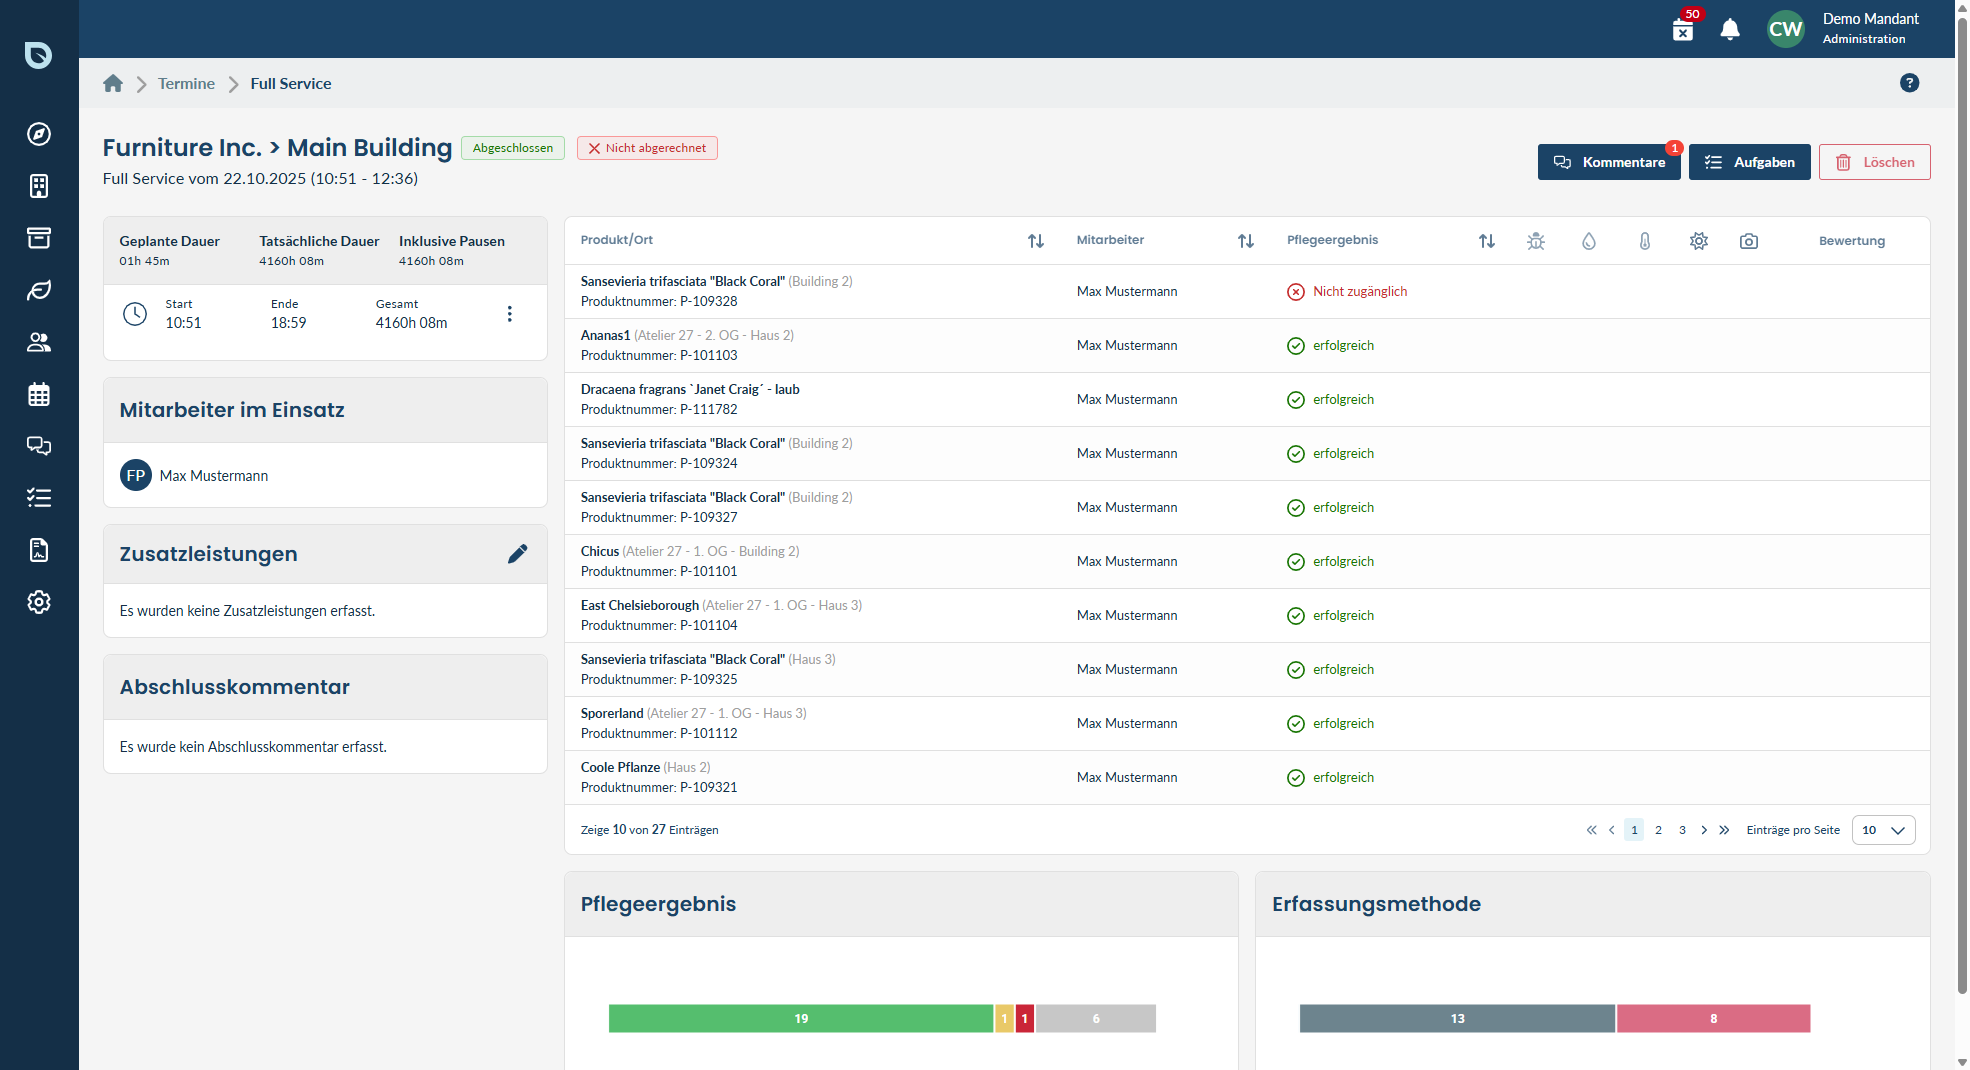The image size is (1970, 1070).
Task: Click Nicht zugänglich result status
Action: pos(1347,292)
